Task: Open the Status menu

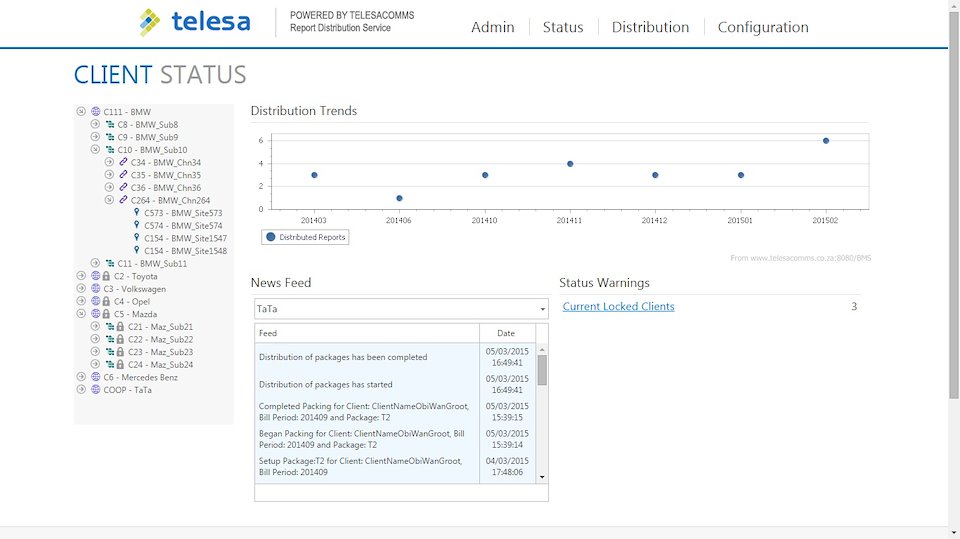Action: click(563, 27)
